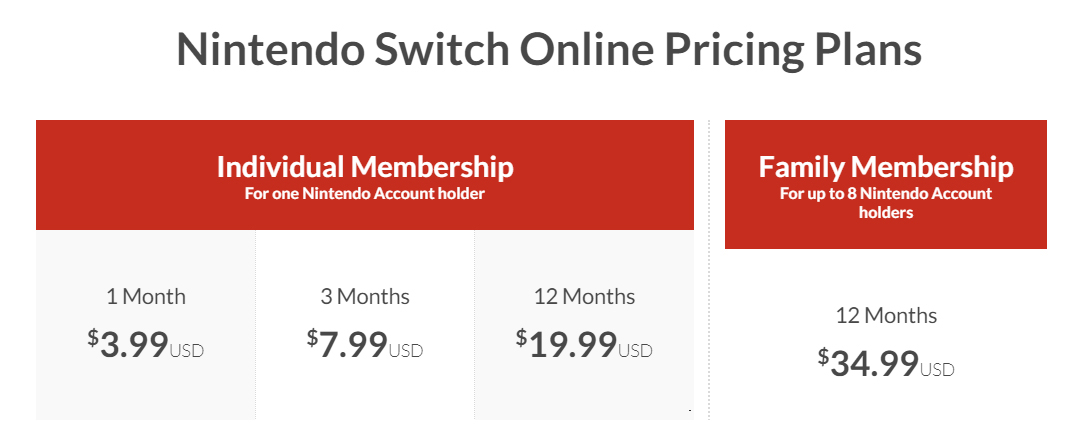Click the dotted divider between membership types

[x=709, y=270]
